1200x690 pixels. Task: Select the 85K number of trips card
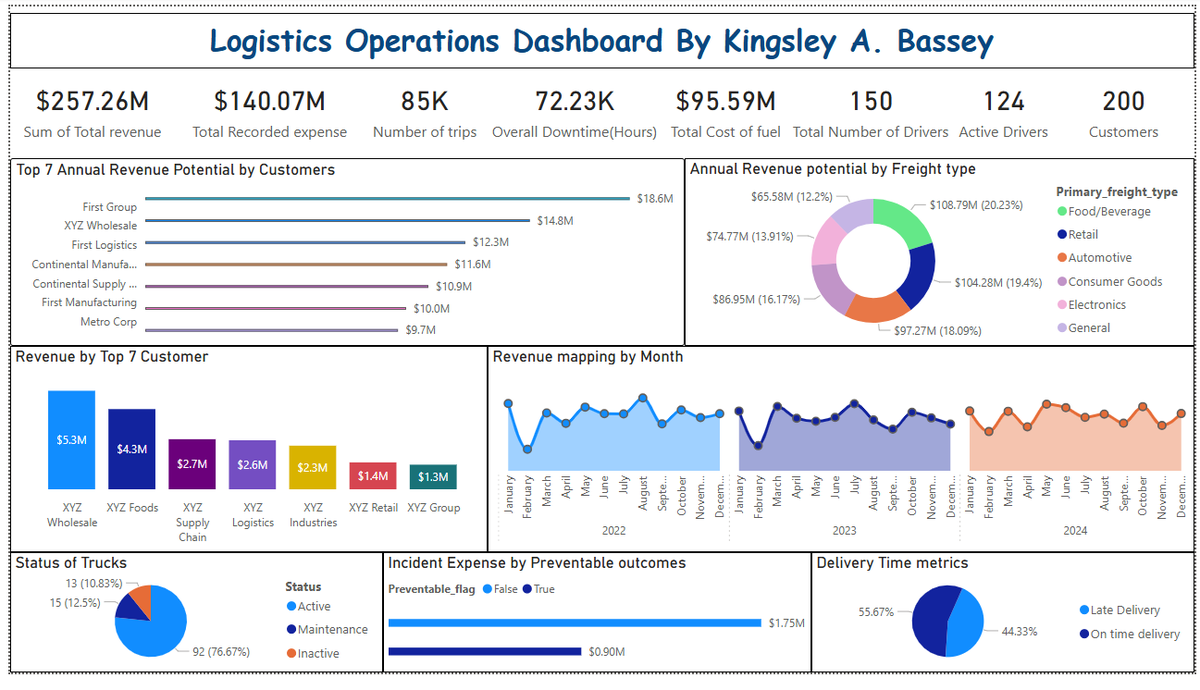click(425, 114)
